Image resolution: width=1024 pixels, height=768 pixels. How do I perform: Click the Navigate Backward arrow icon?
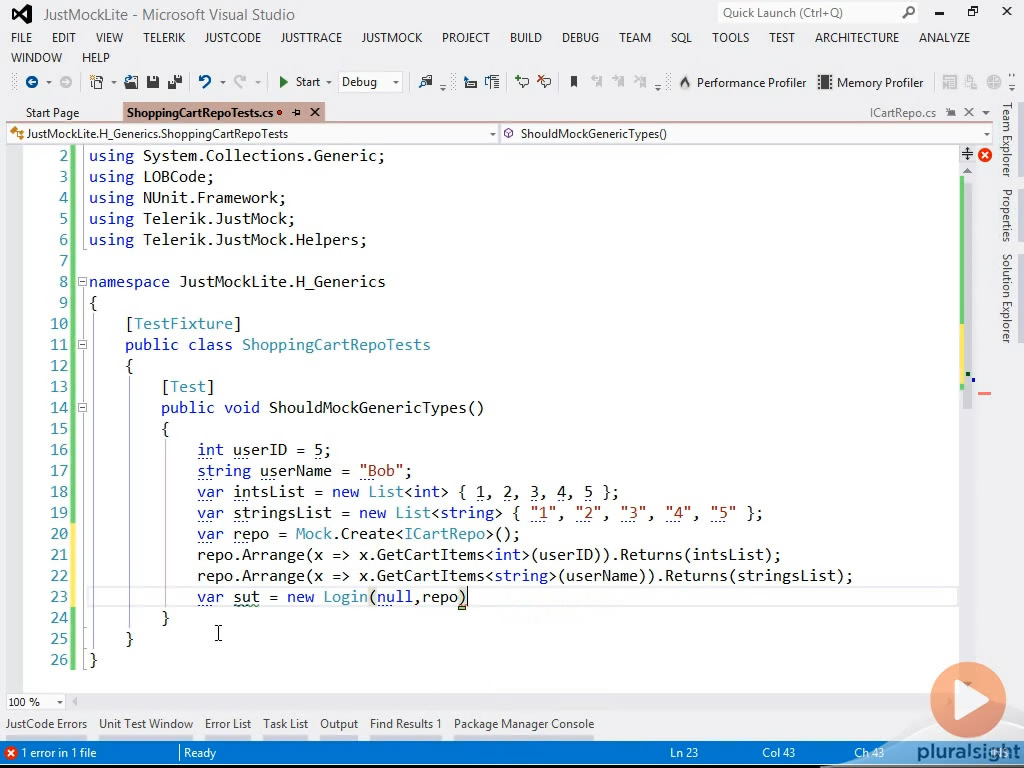[31, 82]
